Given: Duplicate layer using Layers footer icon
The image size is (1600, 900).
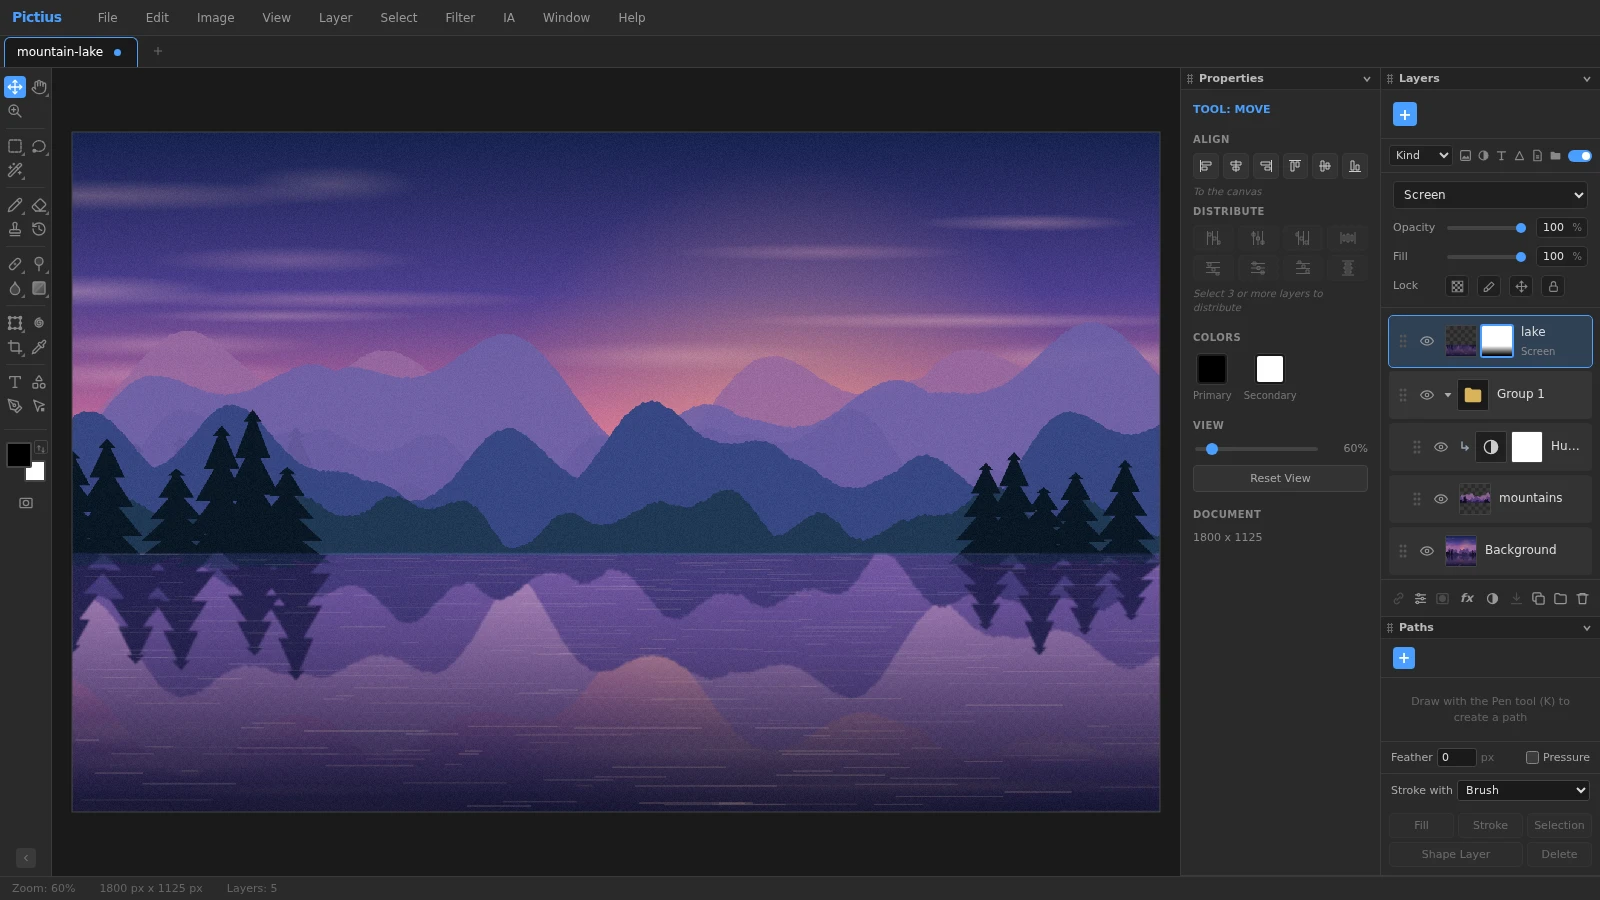Looking at the screenshot, I should [x=1538, y=599].
